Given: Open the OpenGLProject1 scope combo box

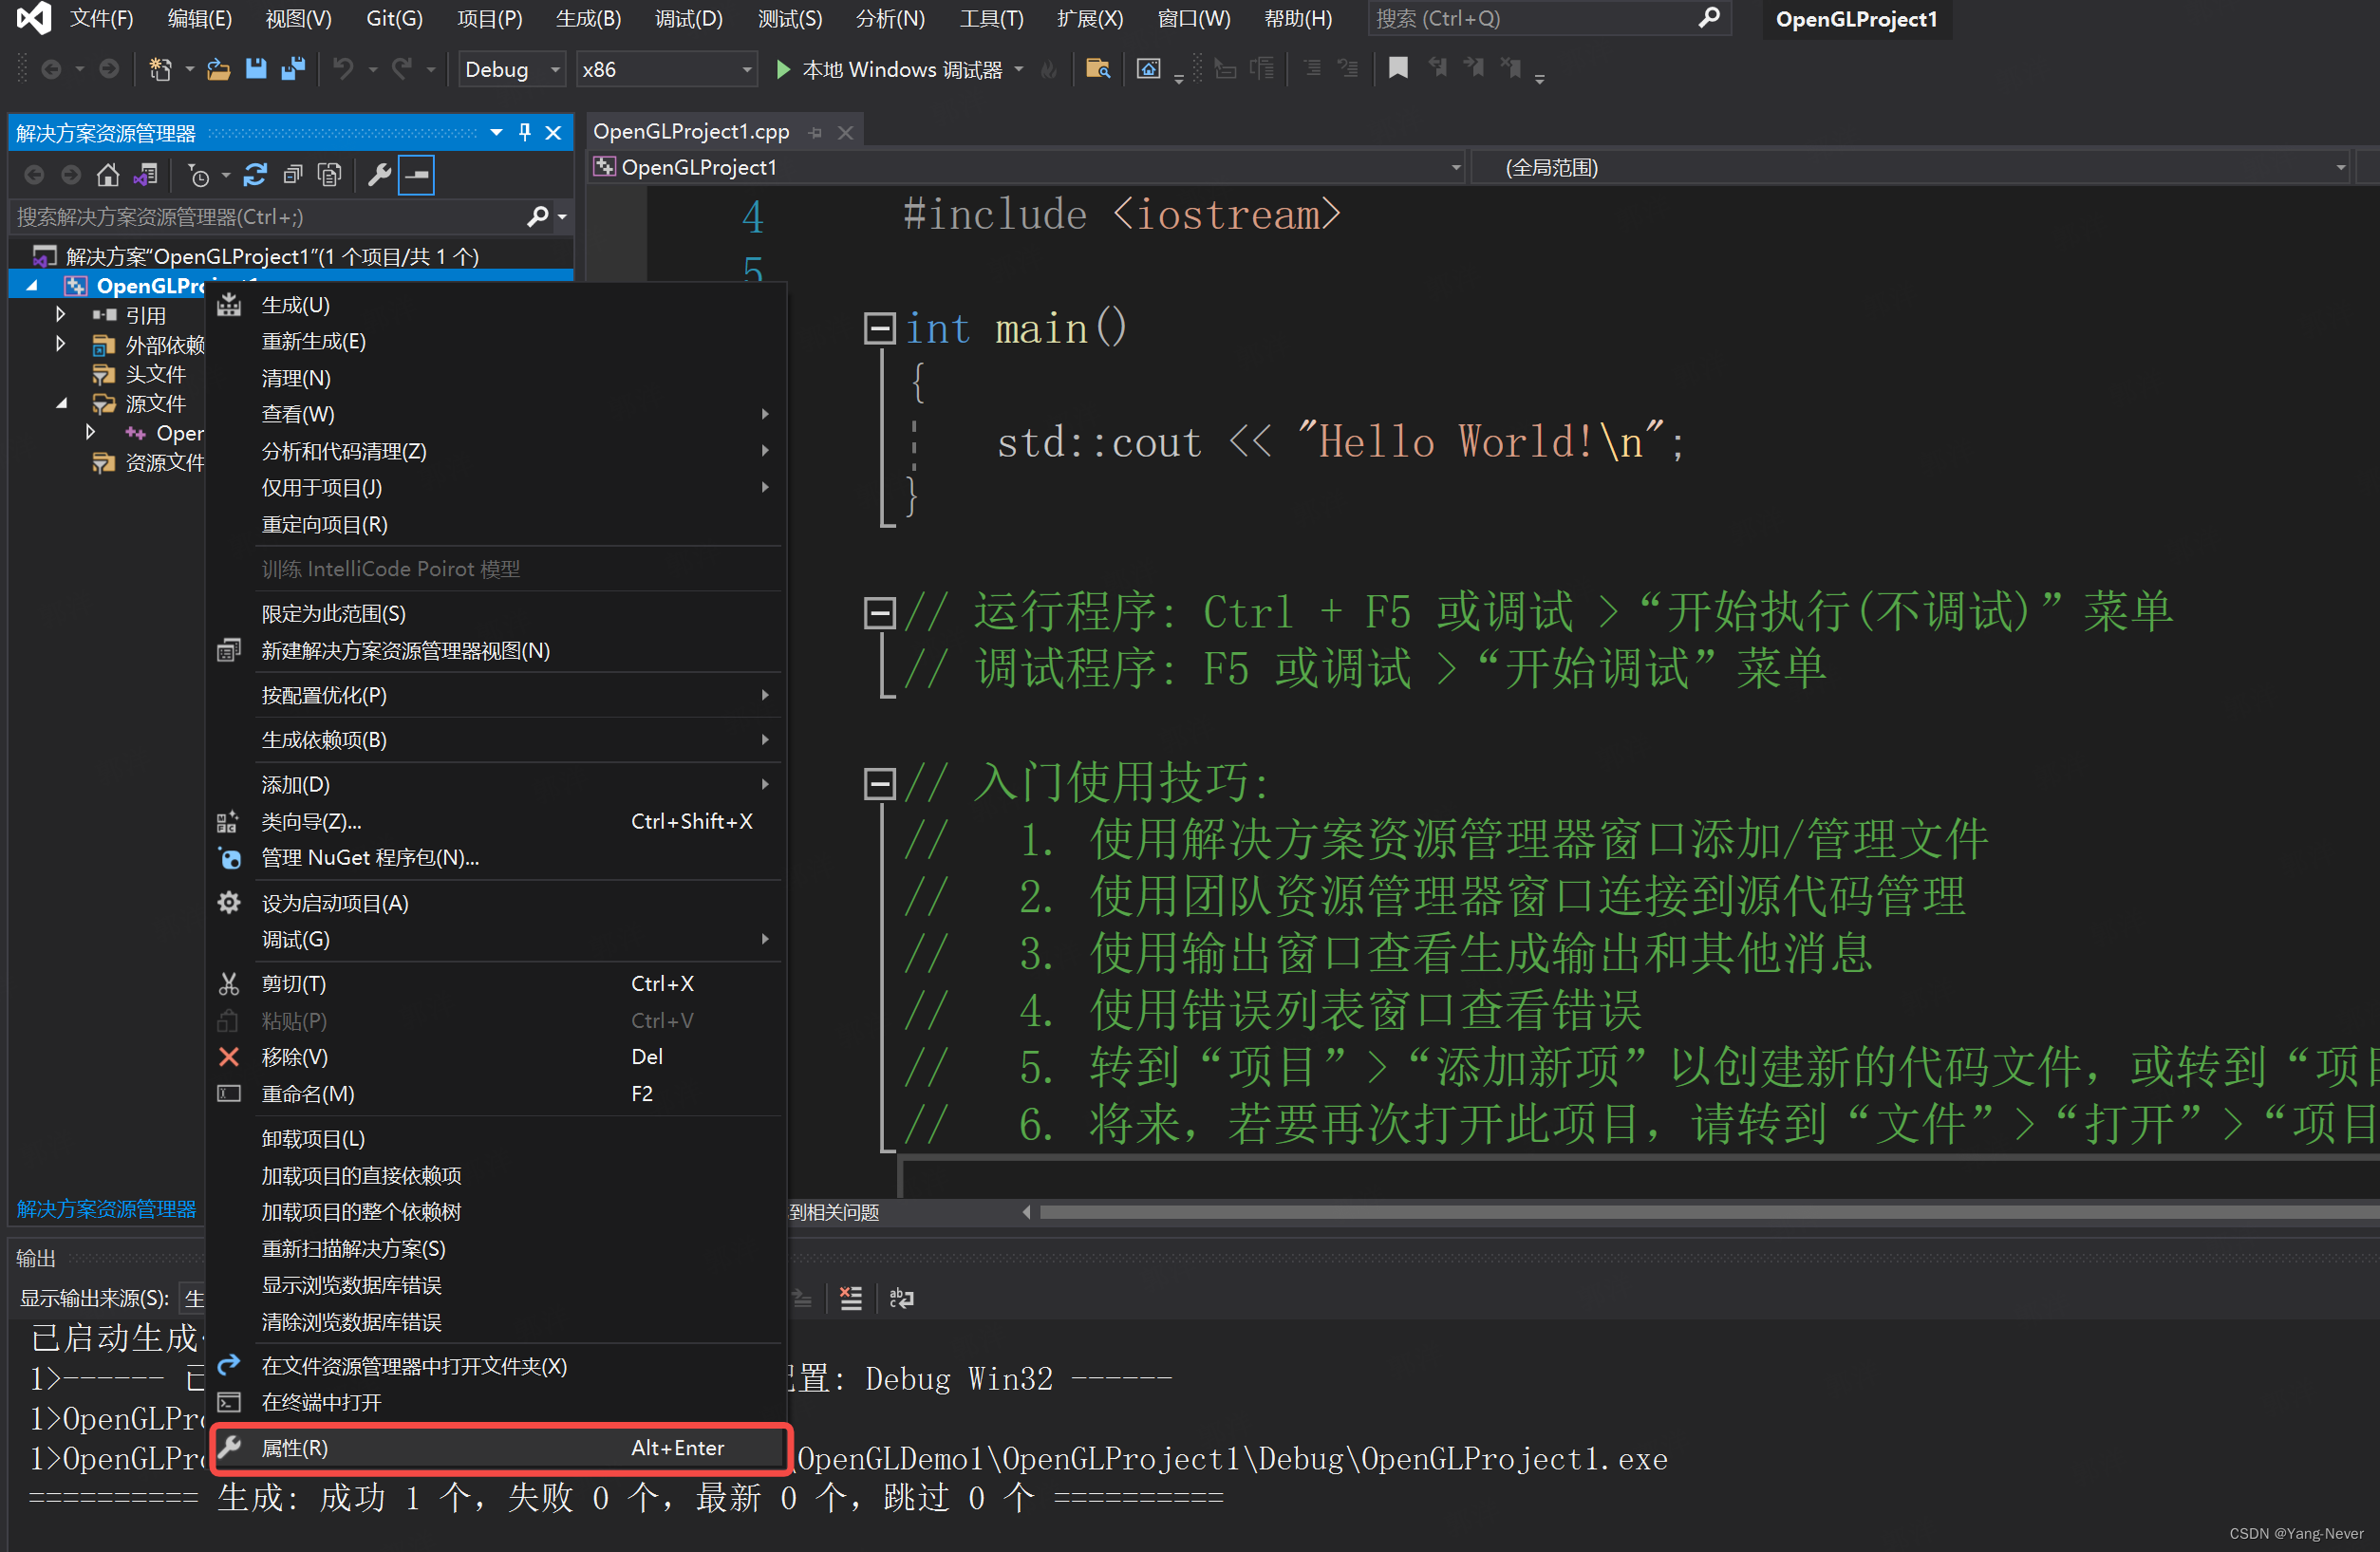Looking at the screenshot, I should pyautogui.click(x=1028, y=167).
